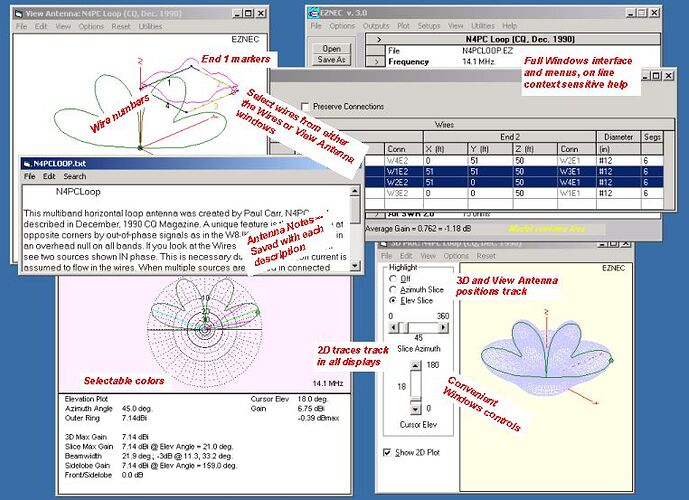Screen dimensions: 689x500
Task: Open Help menu in EZNEC main window
Action: coord(509,26)
